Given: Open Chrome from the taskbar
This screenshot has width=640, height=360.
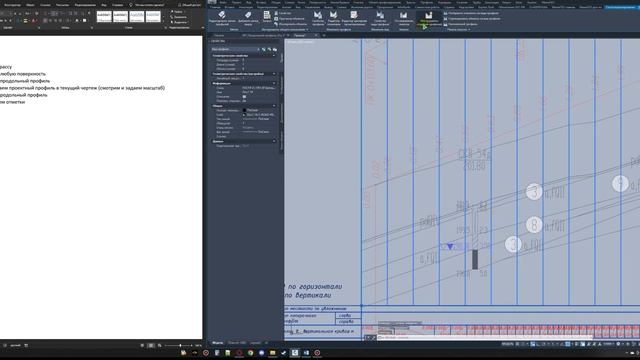Looking at the screenshot, I should pyautogui.click(x=250, y=353).
